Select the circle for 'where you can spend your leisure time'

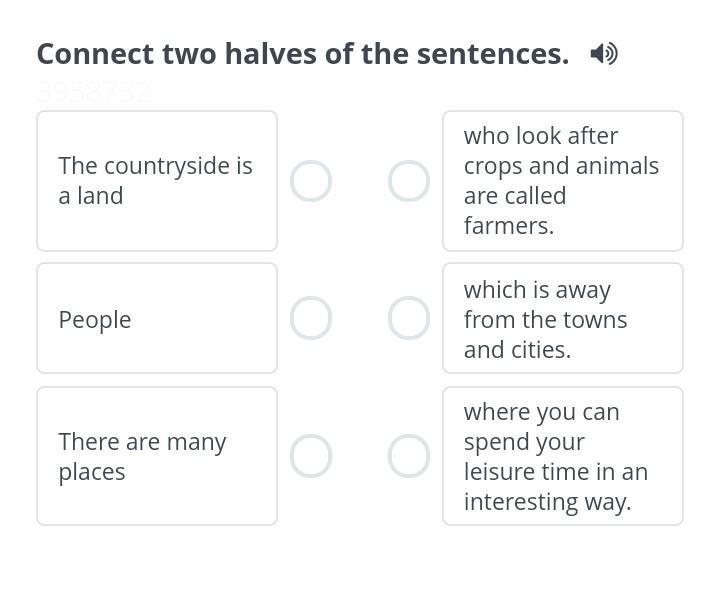tap(409, 456)
